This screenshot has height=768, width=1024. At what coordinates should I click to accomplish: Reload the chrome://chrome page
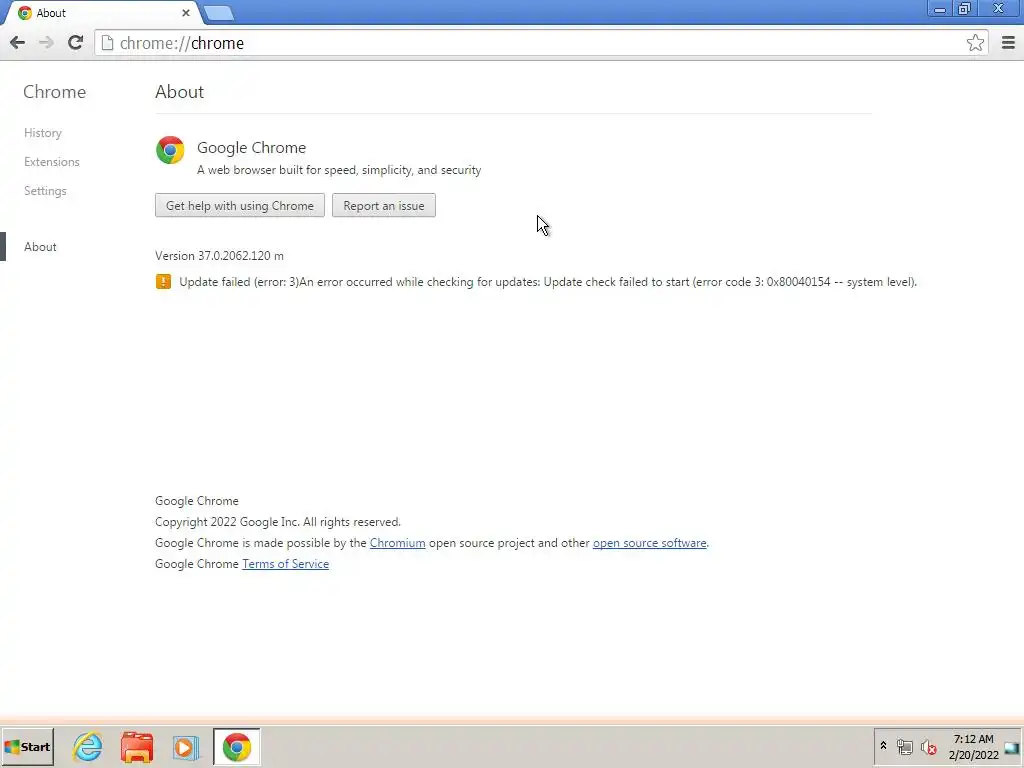pos(75,43)
